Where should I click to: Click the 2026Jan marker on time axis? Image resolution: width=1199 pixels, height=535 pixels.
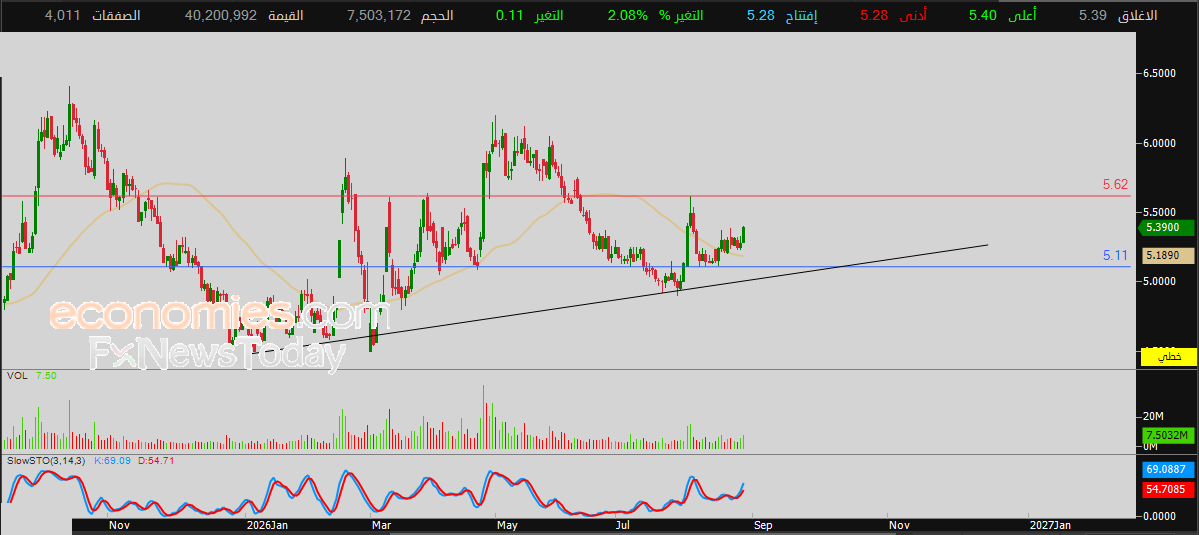click(267, 526)
